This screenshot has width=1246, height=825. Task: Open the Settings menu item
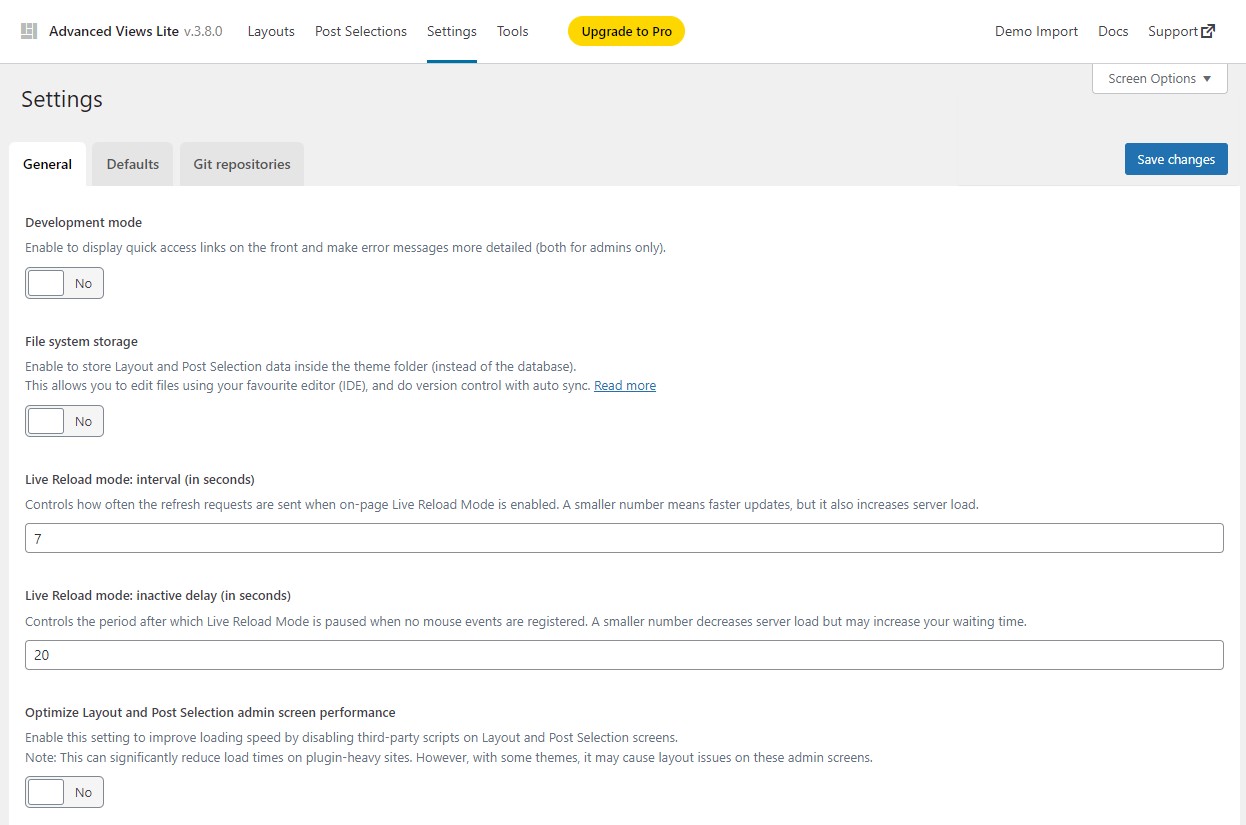(451, 31)
